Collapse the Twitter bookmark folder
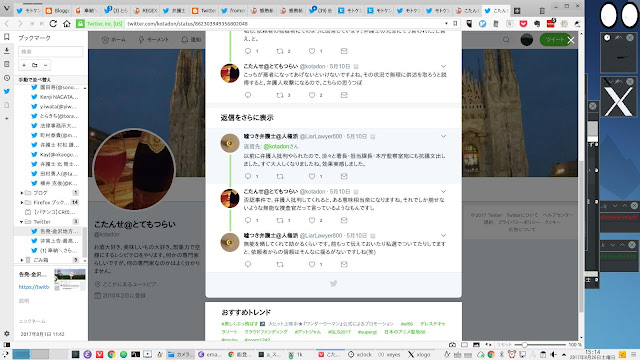640x360 pixels. [22, 222]
